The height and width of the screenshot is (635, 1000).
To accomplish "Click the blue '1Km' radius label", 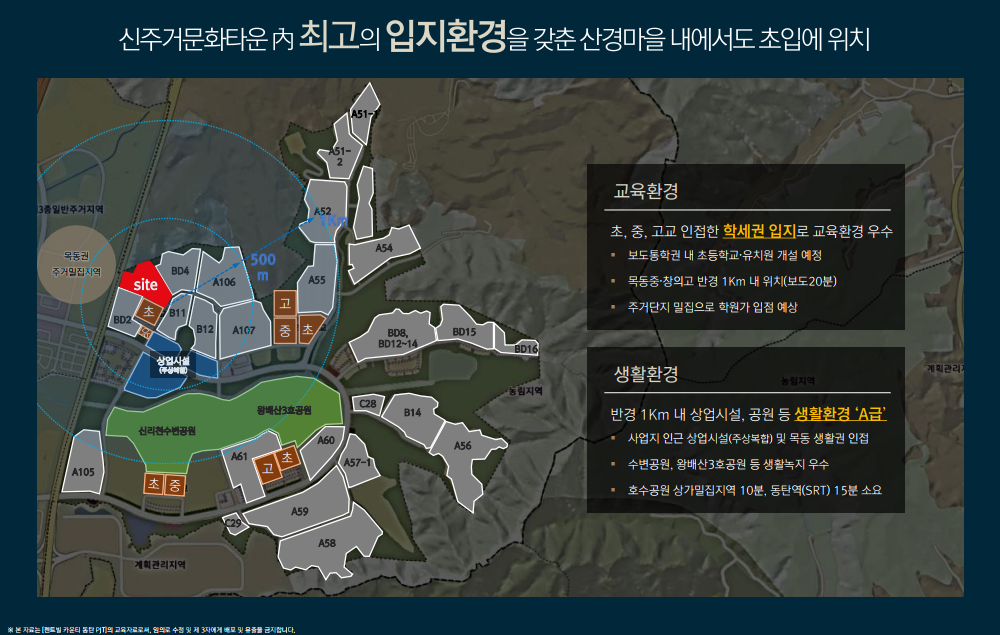I will point(334,221).
